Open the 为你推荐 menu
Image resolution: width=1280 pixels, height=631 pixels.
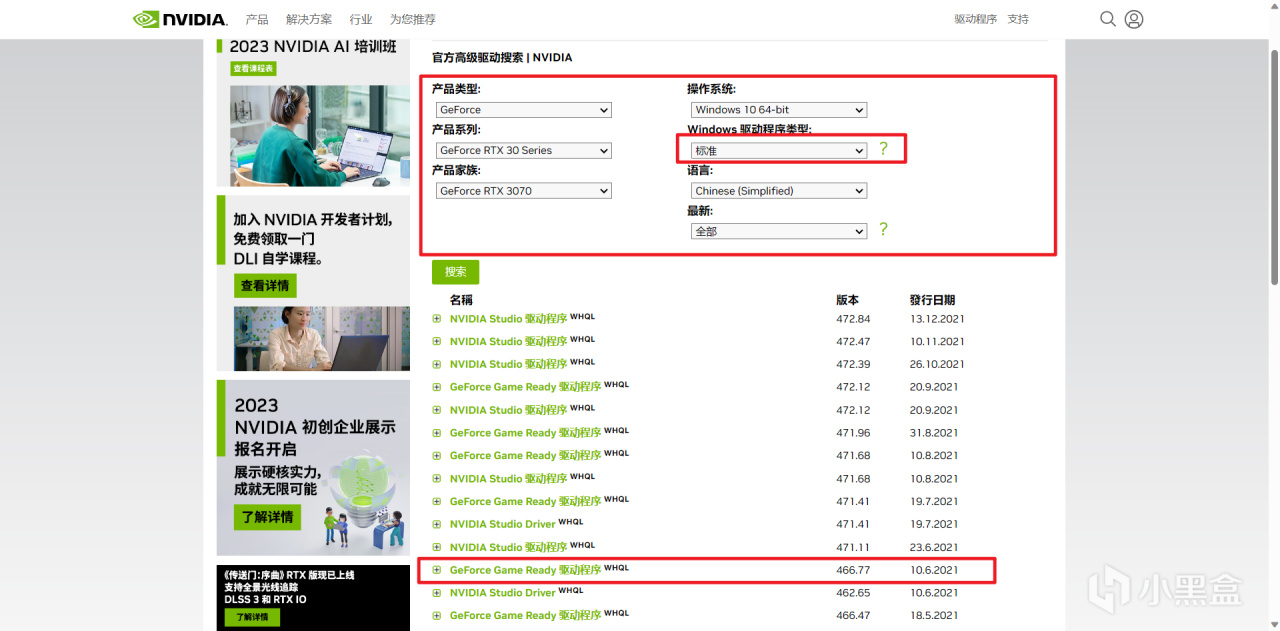click(413, 19)
